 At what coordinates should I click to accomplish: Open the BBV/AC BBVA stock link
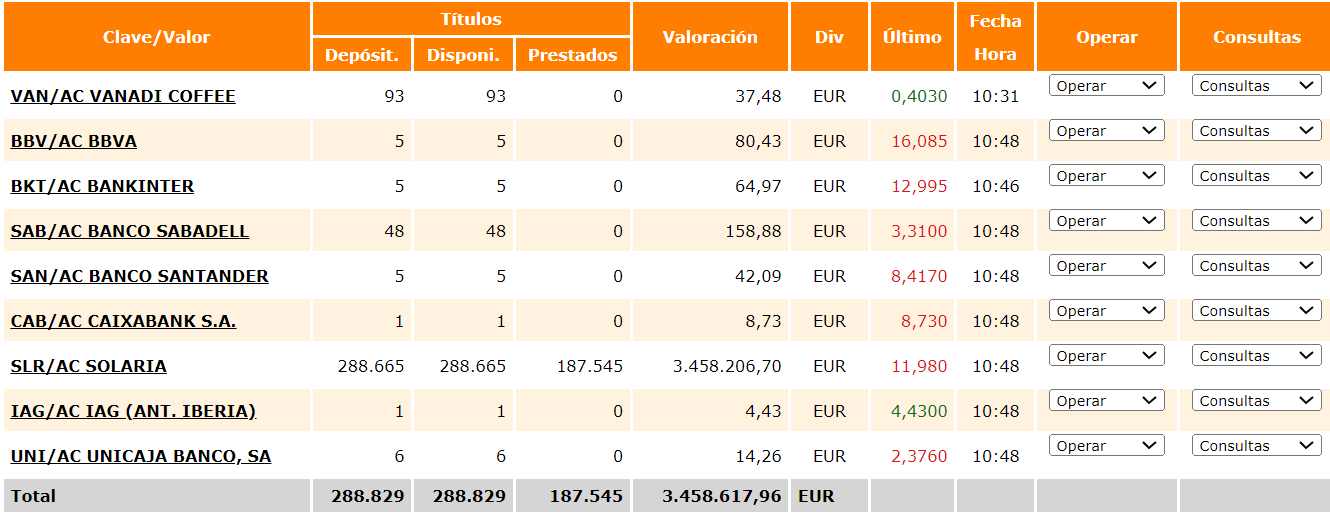click(73, 141)
